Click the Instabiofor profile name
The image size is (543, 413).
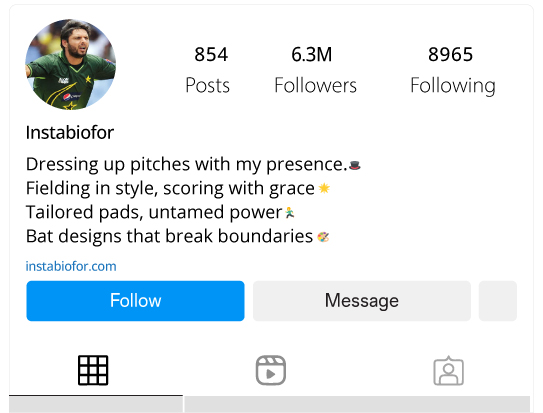coord(70,133)
